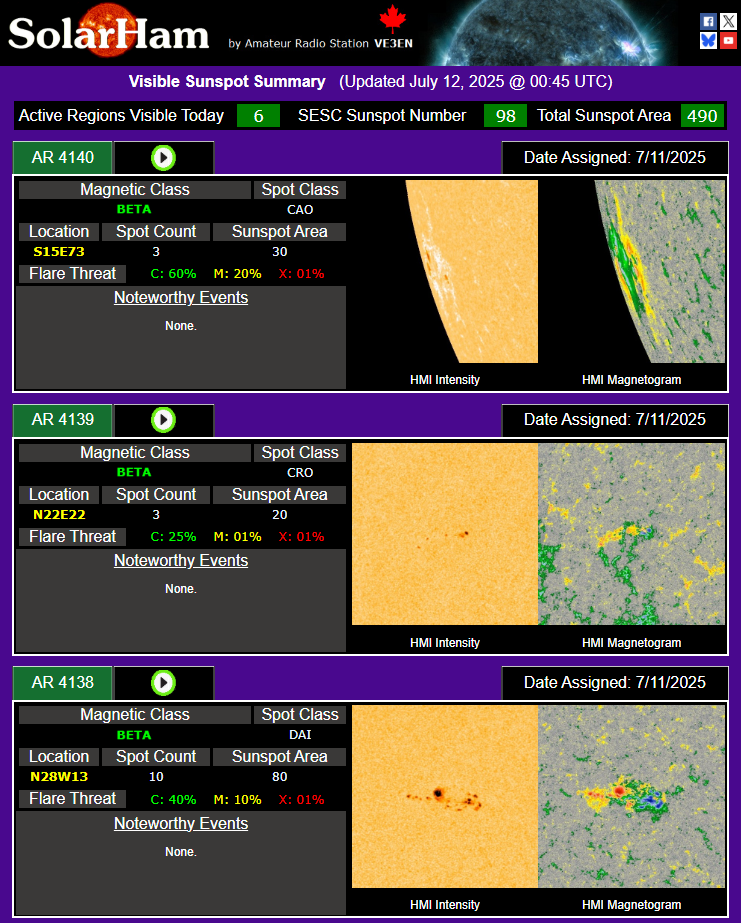Click the Bluesky butterfly icon
The height and width of the screenshot is (923, 741).
(708, 40)
